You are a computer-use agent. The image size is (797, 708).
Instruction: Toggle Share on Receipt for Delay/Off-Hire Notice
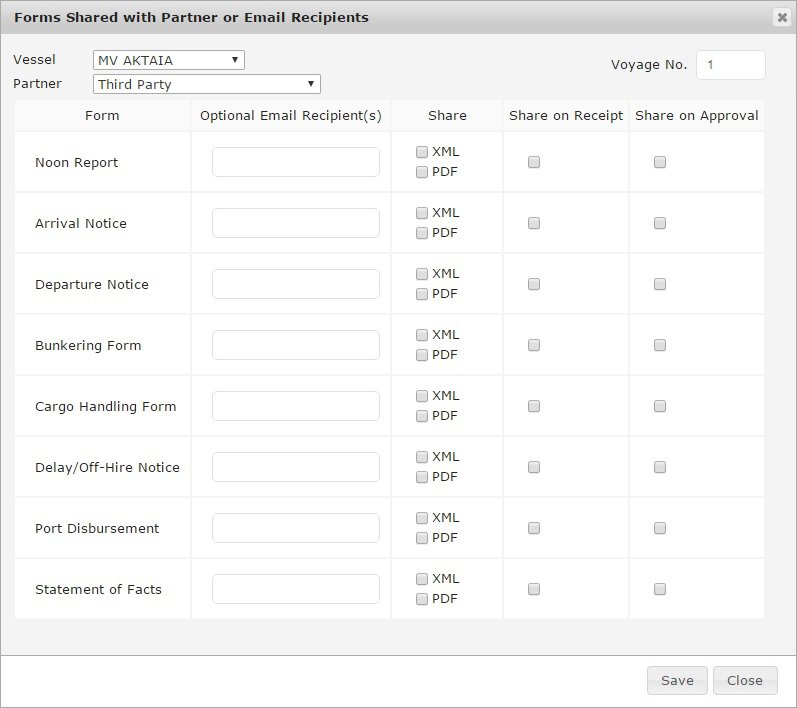[x=534, y=467]
